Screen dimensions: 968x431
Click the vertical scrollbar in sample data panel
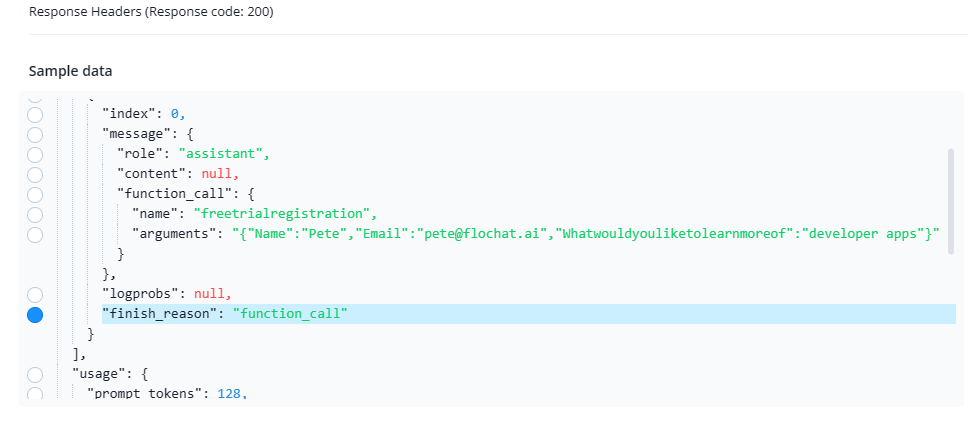[x=950, y=200]
